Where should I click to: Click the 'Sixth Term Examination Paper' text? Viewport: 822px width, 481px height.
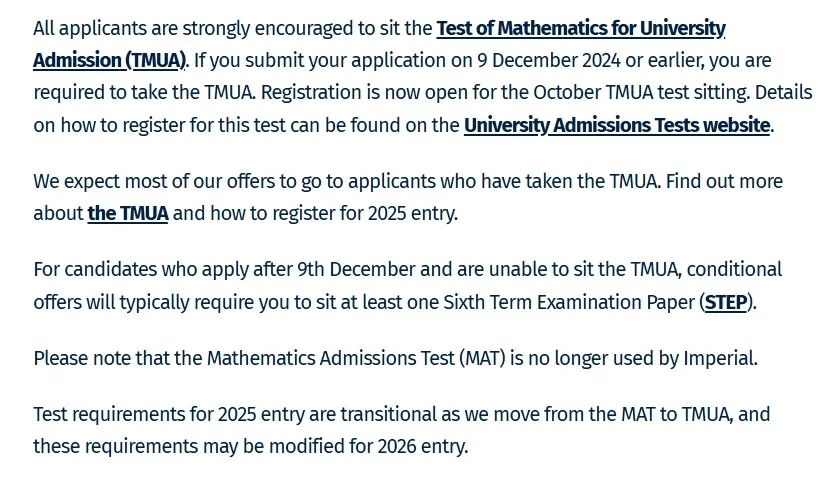(x=569, y=302)
